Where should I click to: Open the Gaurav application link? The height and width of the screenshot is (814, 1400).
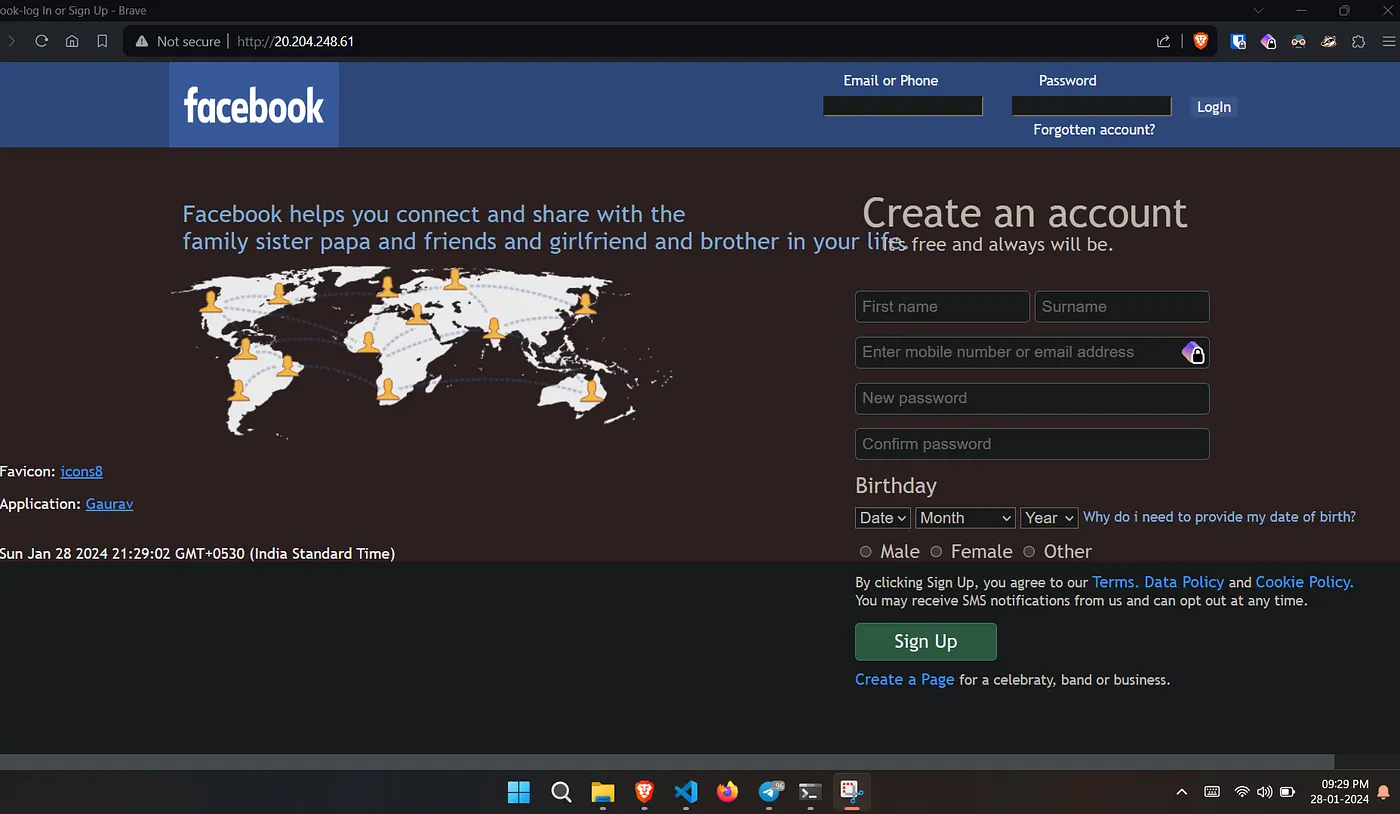pos(110,504)
